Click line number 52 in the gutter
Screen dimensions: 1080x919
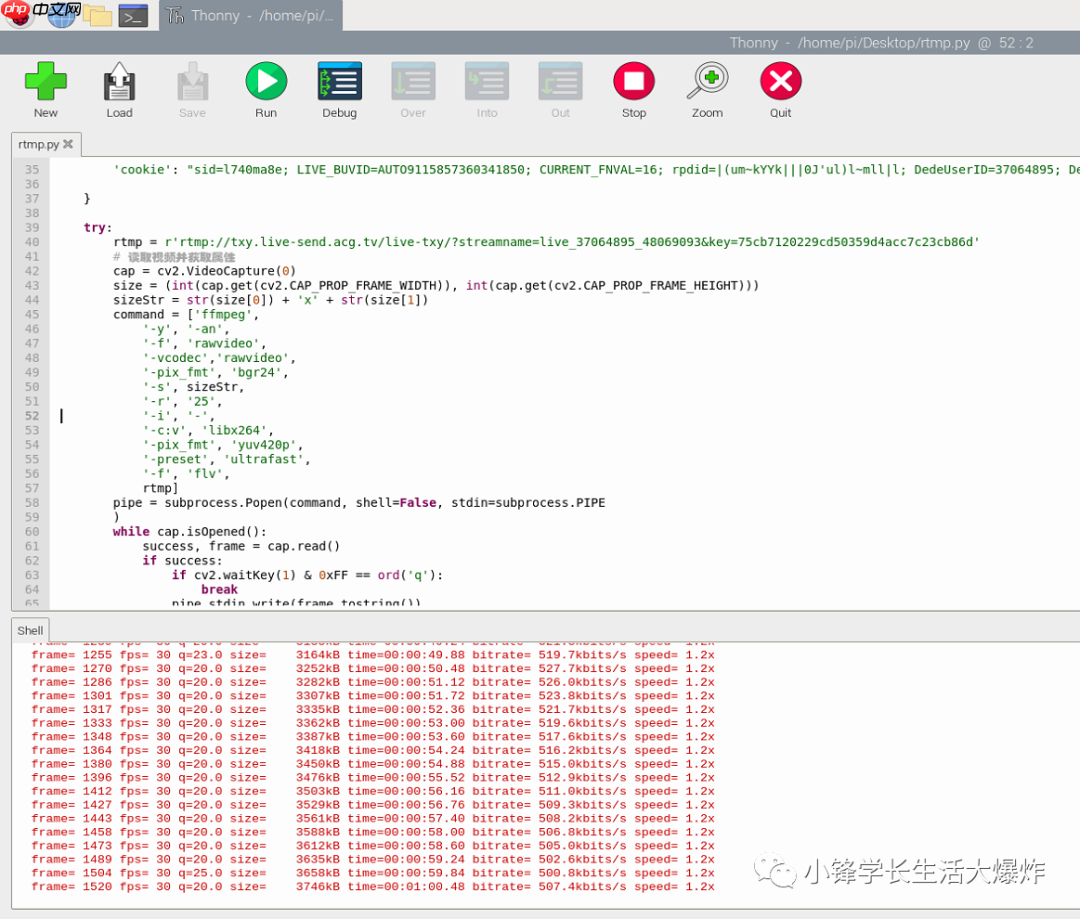click(x=31, y=416)
